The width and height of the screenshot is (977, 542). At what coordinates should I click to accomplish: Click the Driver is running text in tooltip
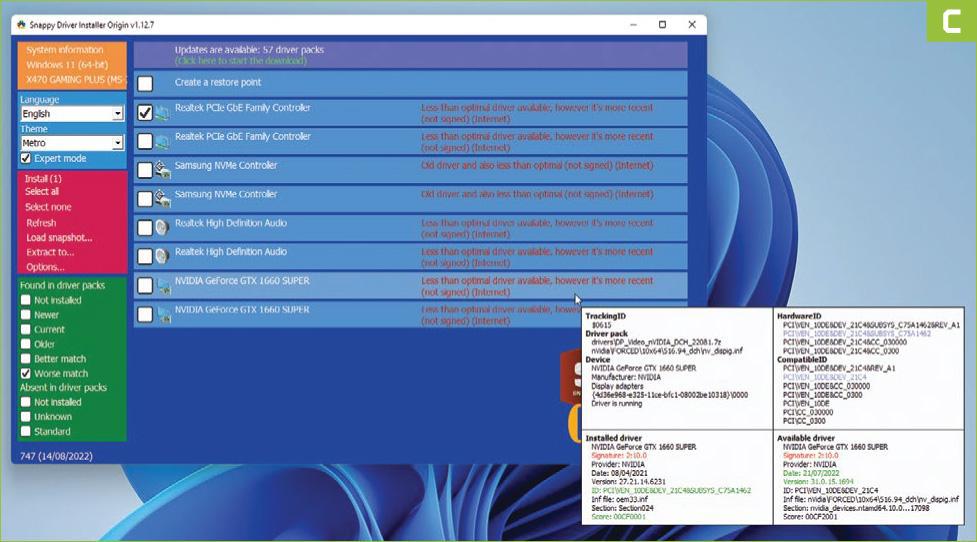616,404
